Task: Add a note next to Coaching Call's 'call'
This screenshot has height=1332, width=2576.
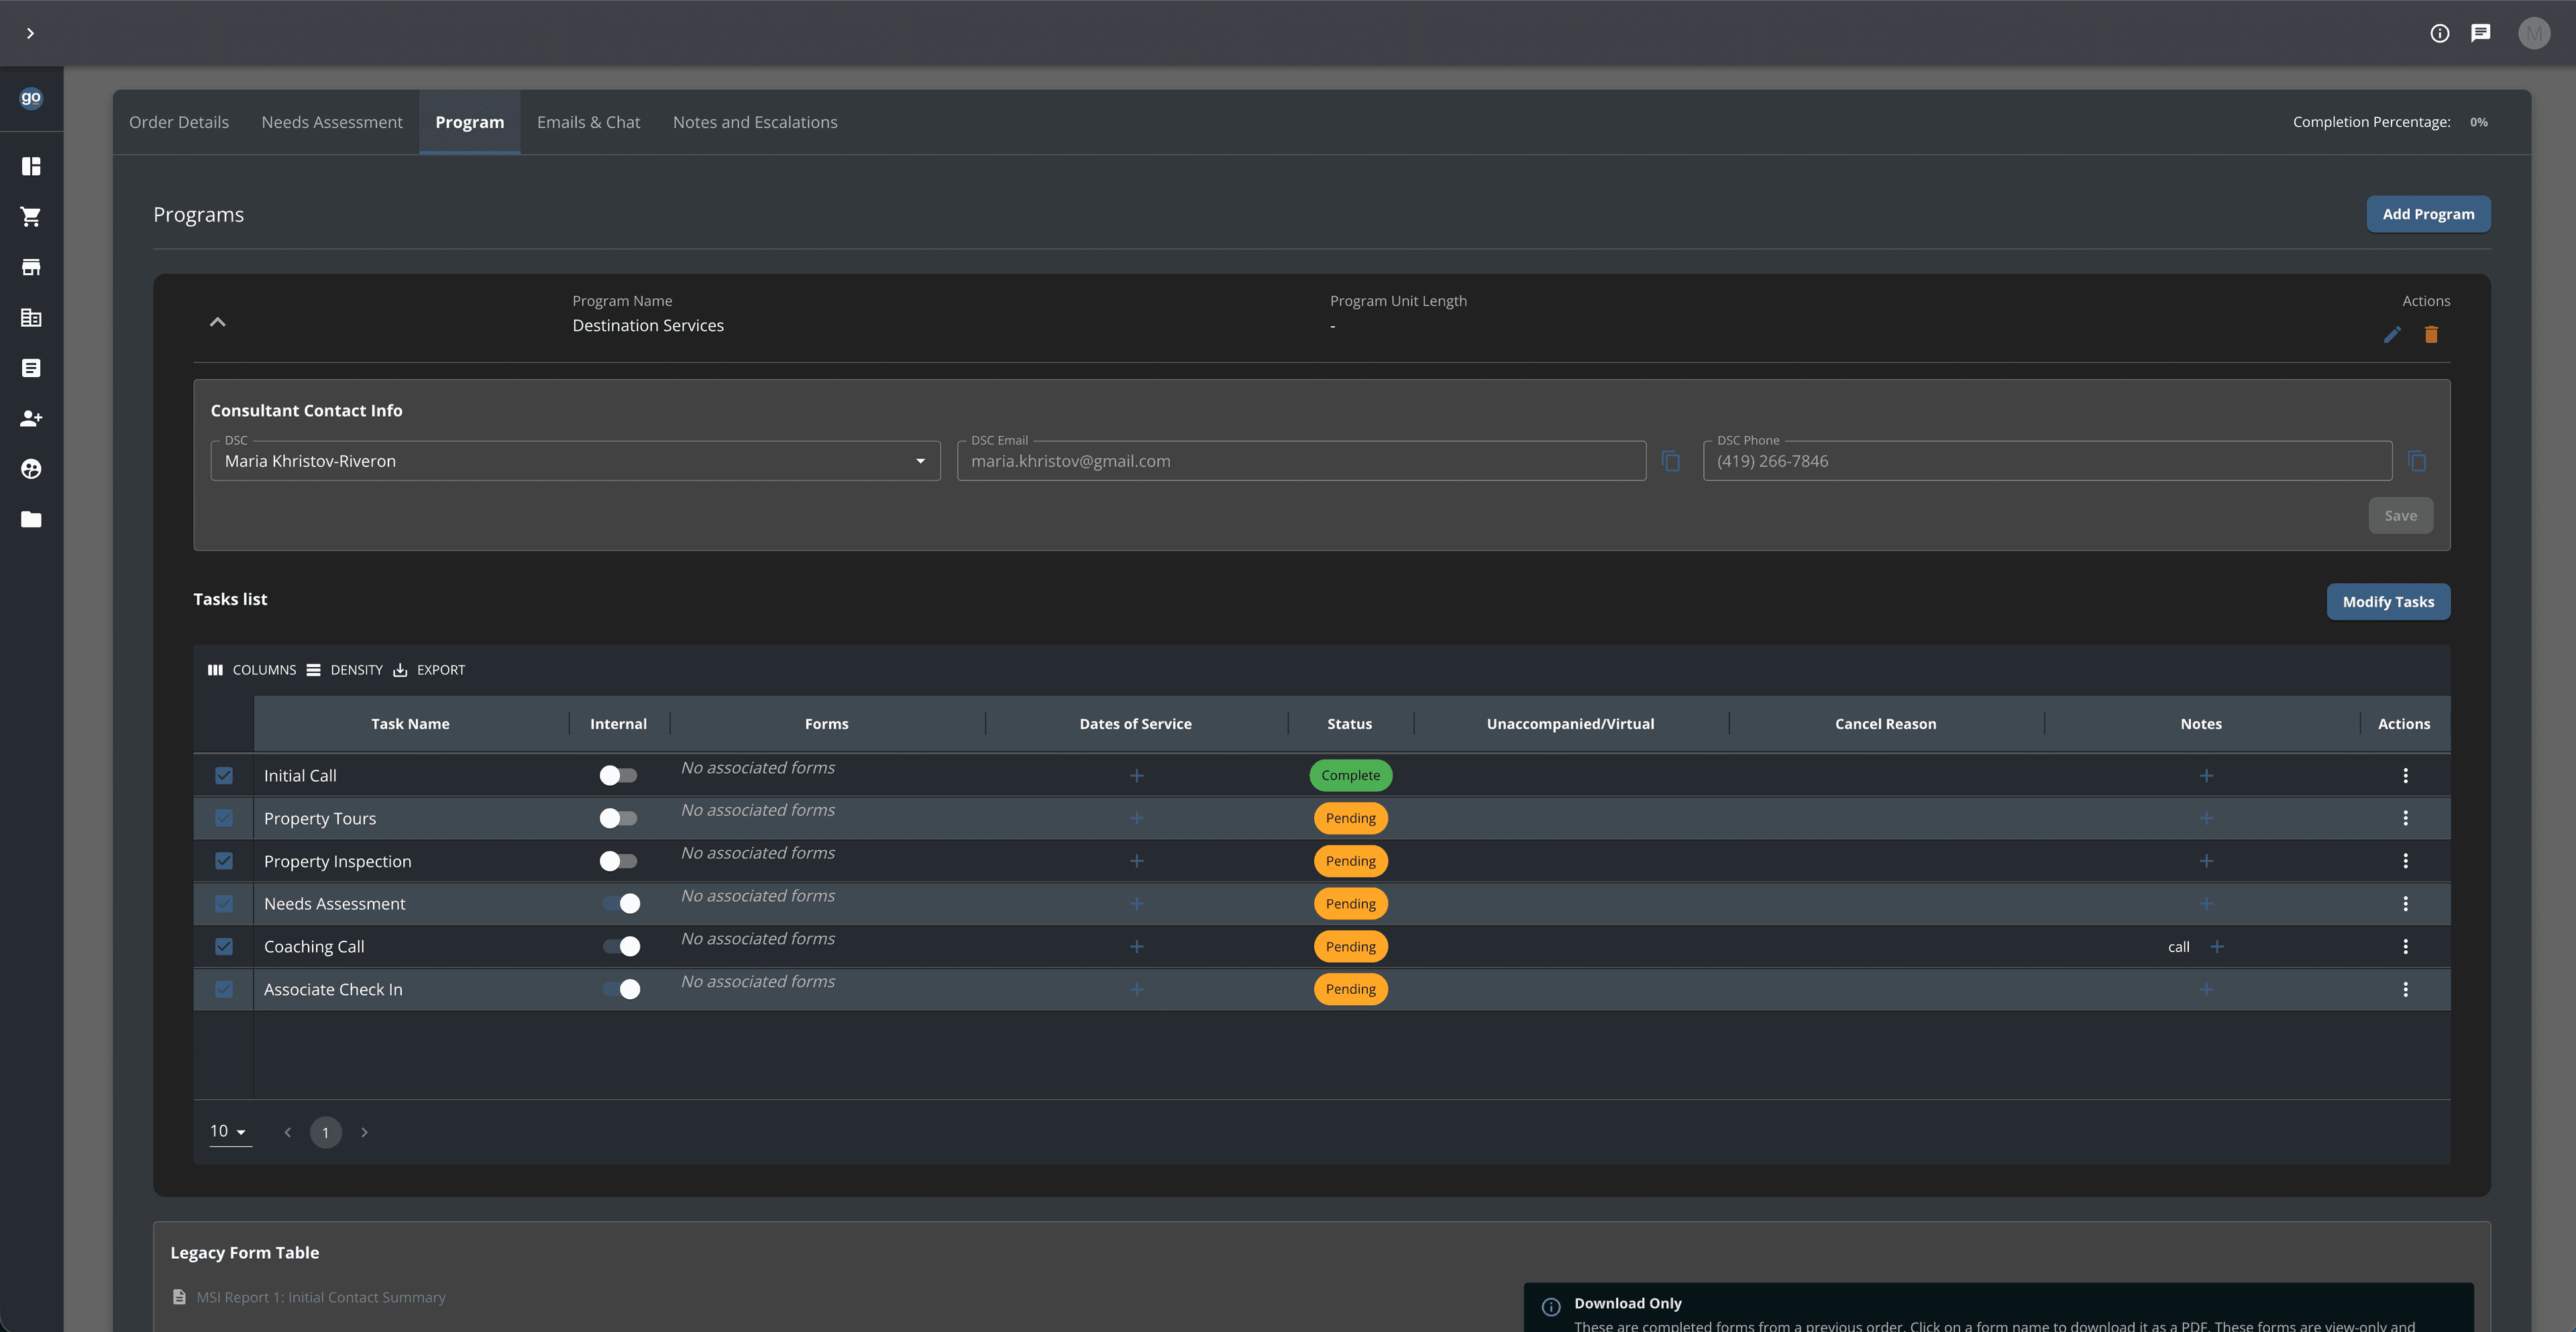Action: point(2216,947)
